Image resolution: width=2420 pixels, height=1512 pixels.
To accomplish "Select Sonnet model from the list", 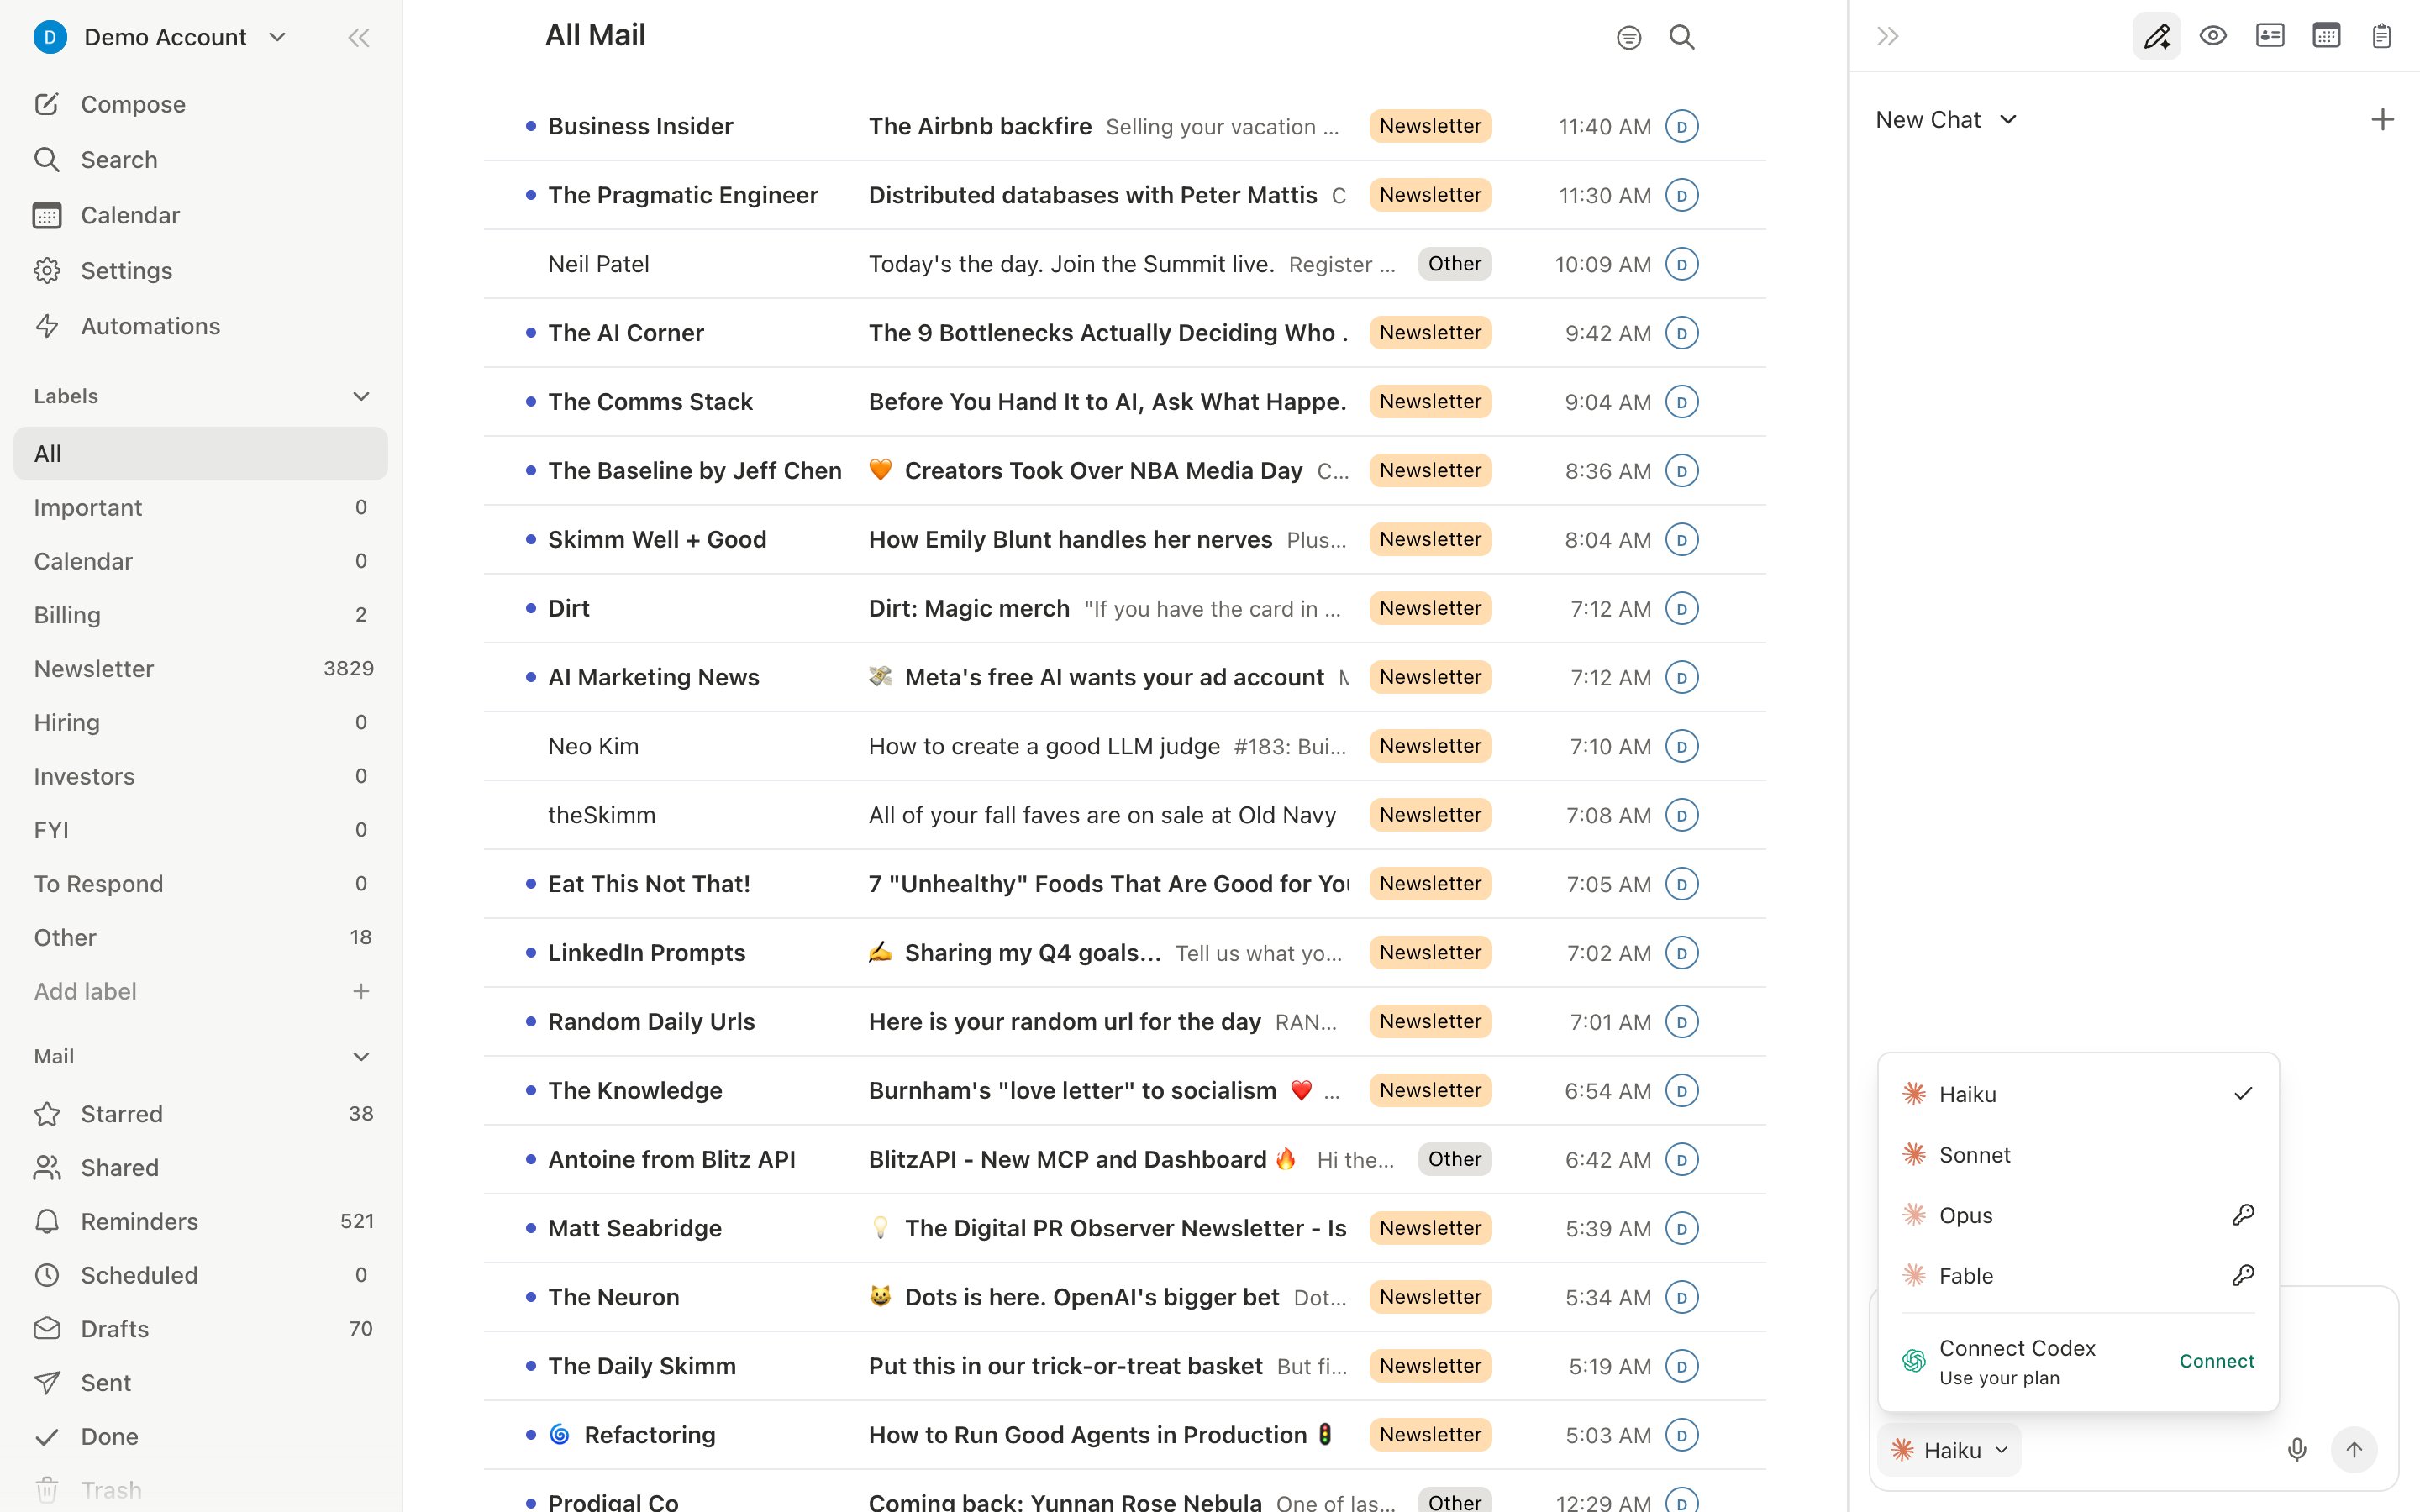I will click(2078, 1155).
